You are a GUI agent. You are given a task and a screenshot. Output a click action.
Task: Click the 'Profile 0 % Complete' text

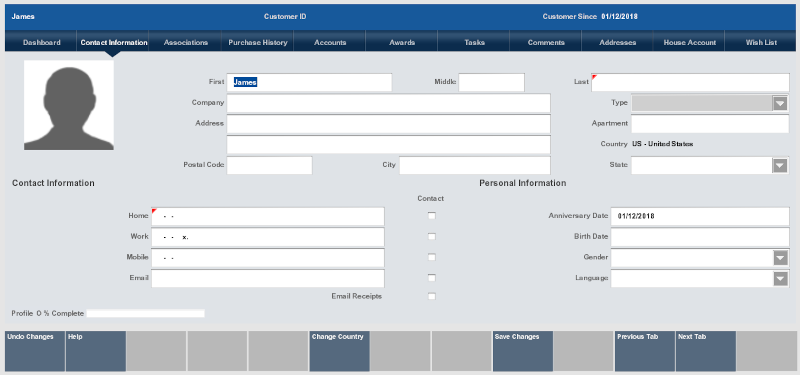coord(47,313)
